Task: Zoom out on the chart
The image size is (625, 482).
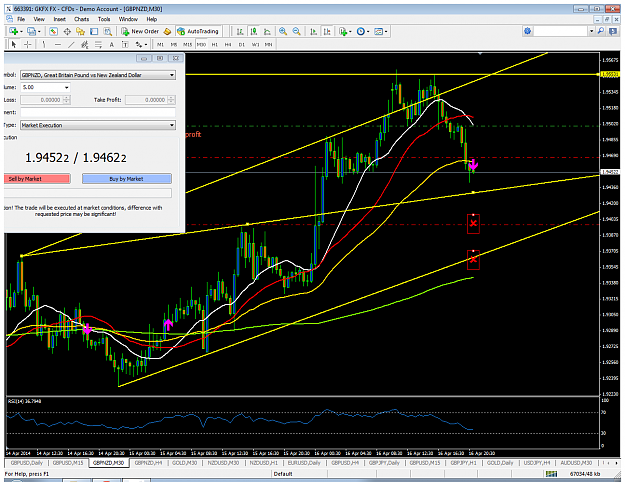Action: click(297, 31)
